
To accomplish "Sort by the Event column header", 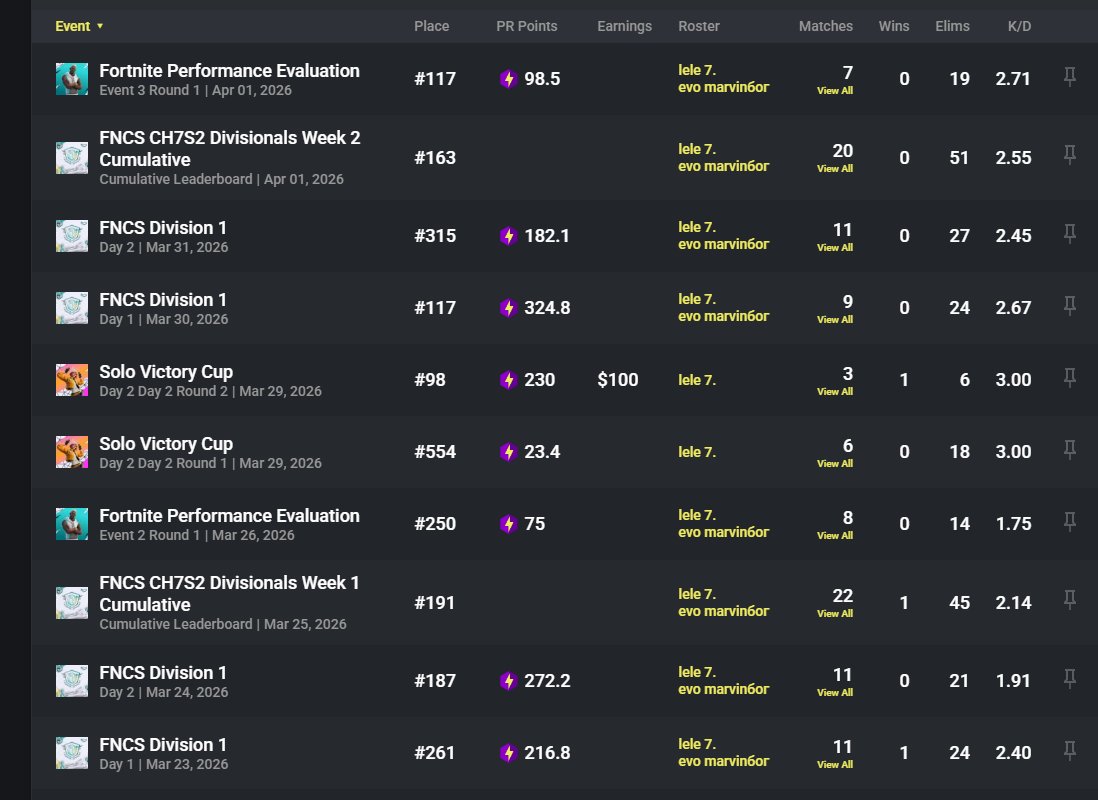I will click(79, 26).
